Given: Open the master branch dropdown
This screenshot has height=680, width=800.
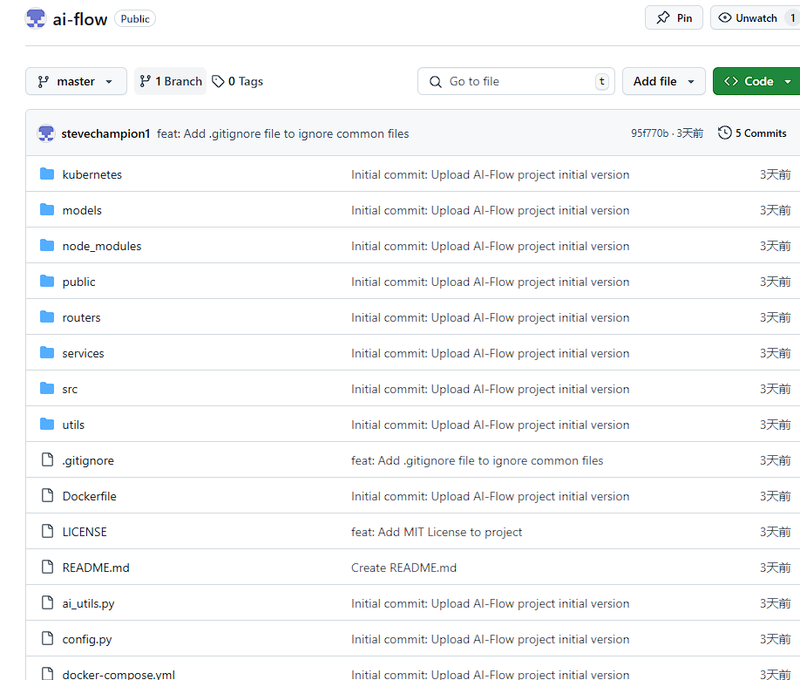Looking at the screenshot, I should pyautogui.click(x=76, y=81).
